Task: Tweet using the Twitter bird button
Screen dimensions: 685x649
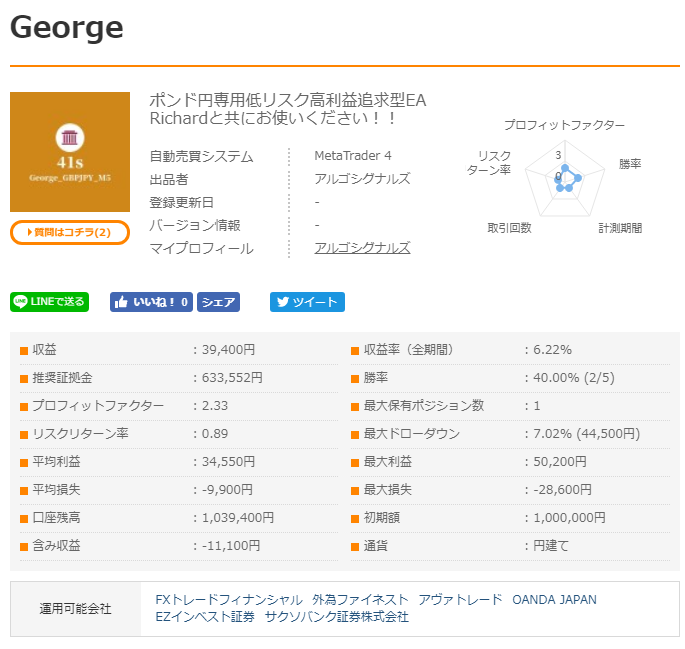Action: pos(307,302)
